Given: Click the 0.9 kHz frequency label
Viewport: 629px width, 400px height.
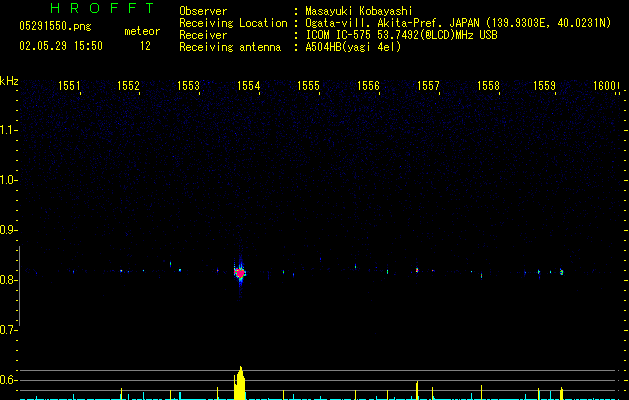Looking at the screenshot, I should (8, 230).
